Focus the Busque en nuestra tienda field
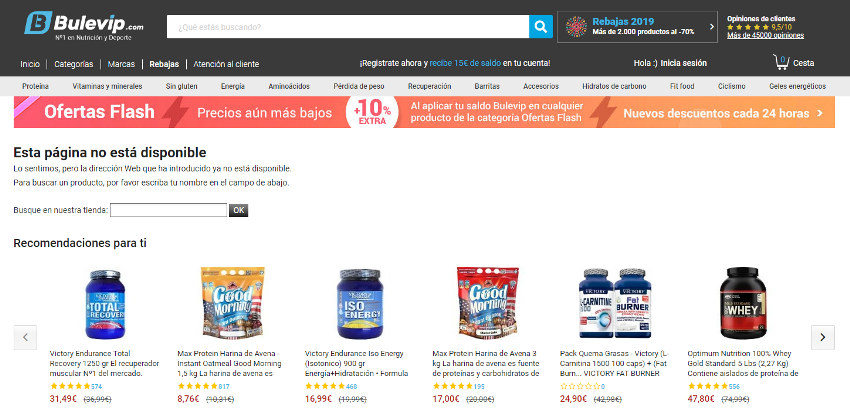Image resolution: width=850 pixels, height=418 pixels. click(169, 210)
